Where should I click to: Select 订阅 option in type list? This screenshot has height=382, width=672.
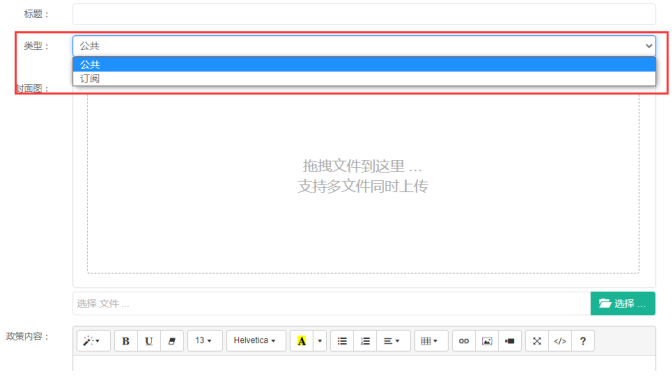364,78
